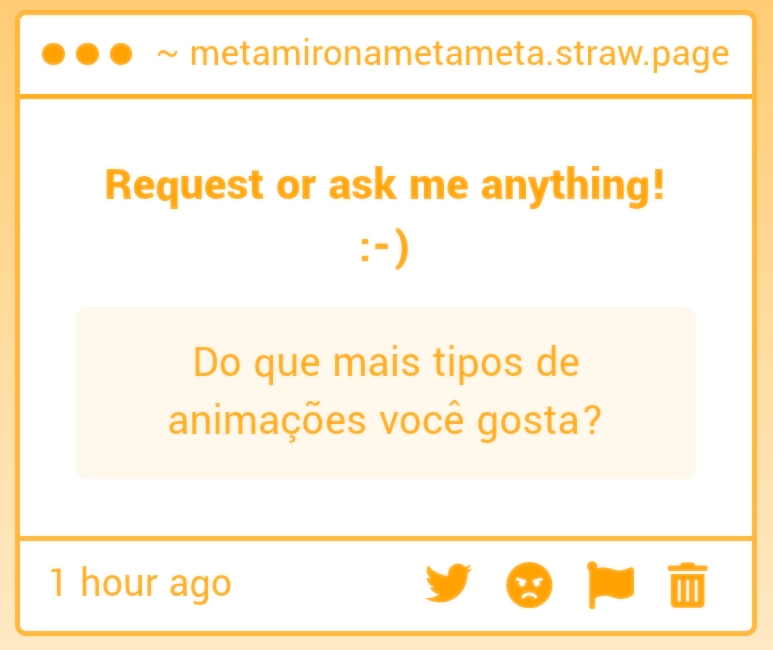Click the tilde symbol before the URL
This screenshot has width=773, height=650.
point(168,55)
